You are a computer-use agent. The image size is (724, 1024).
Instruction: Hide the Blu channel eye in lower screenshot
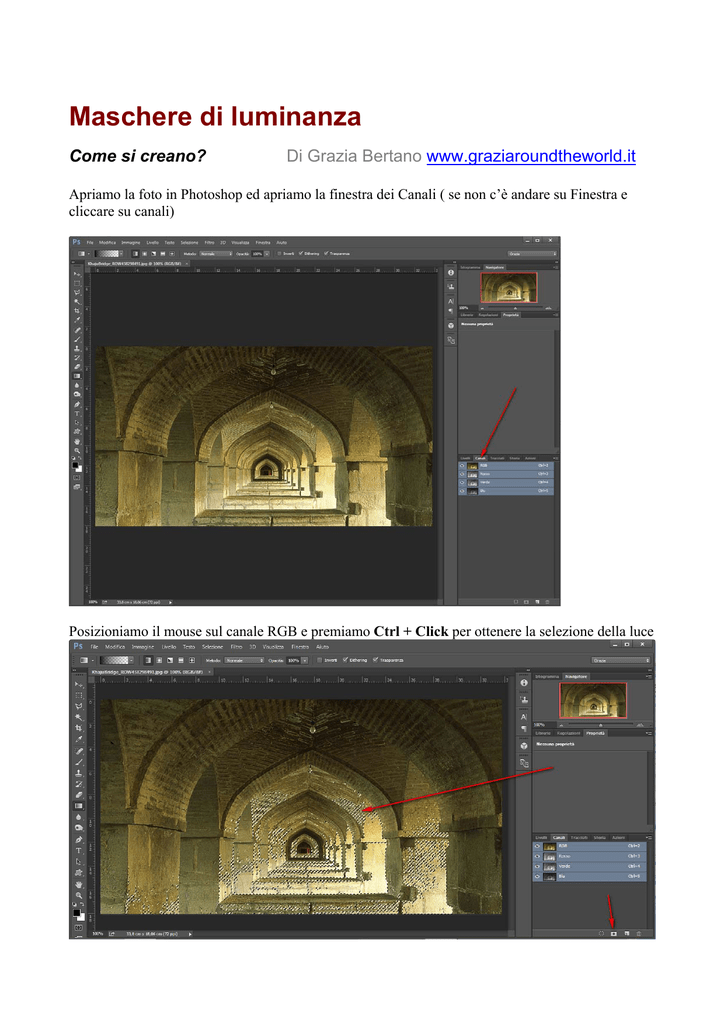[537, 876]
